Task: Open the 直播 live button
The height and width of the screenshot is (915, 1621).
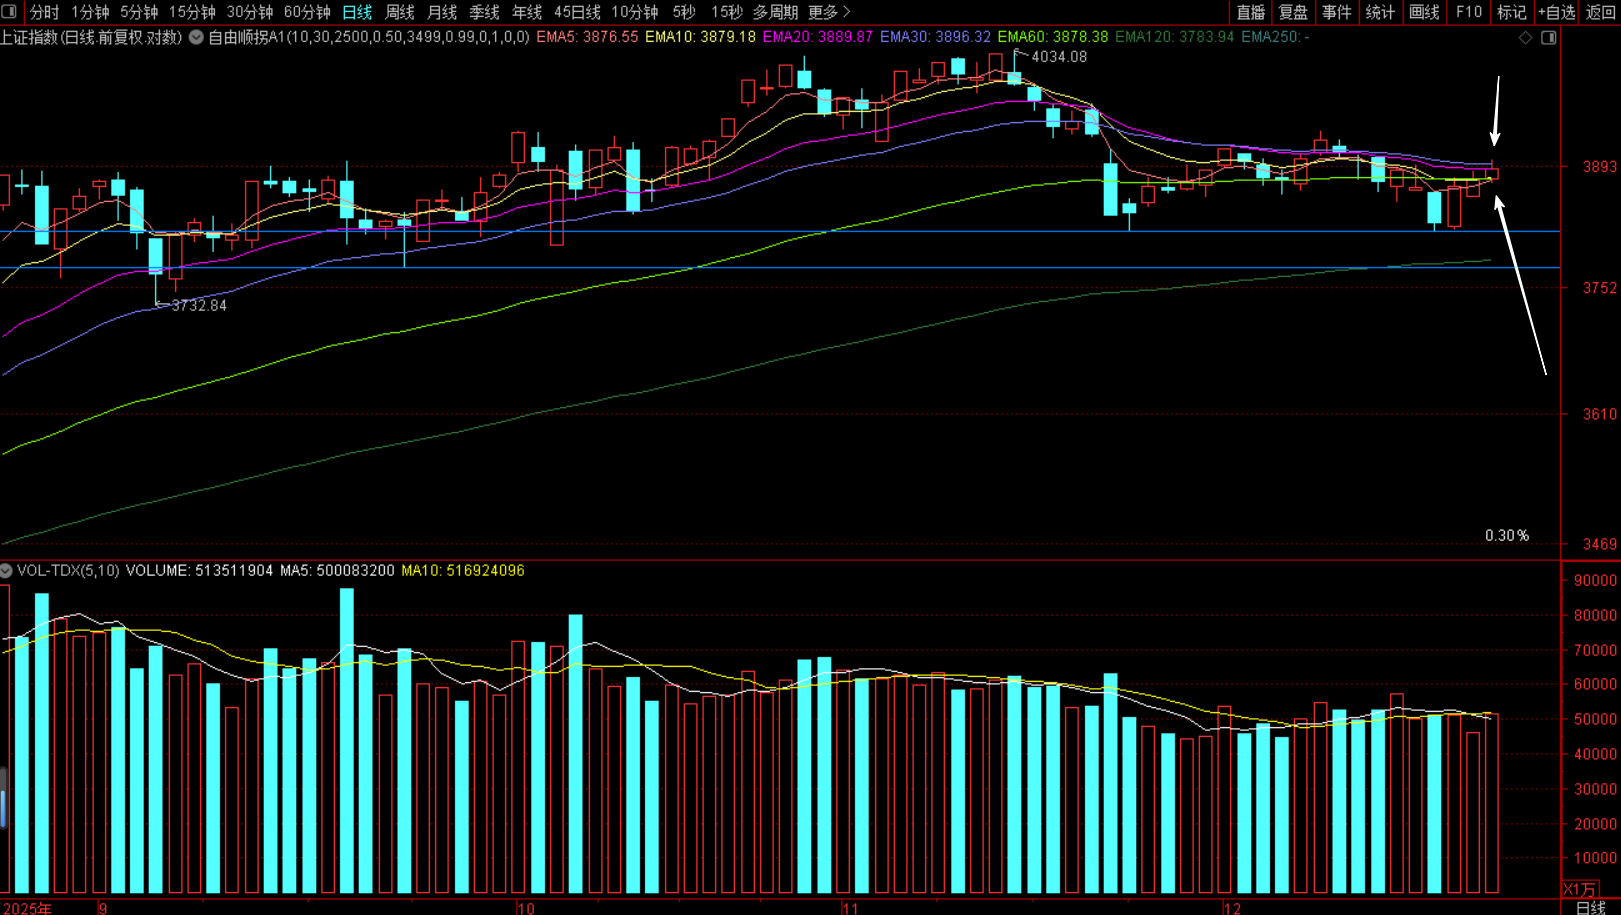Action: pos(1250,12)
